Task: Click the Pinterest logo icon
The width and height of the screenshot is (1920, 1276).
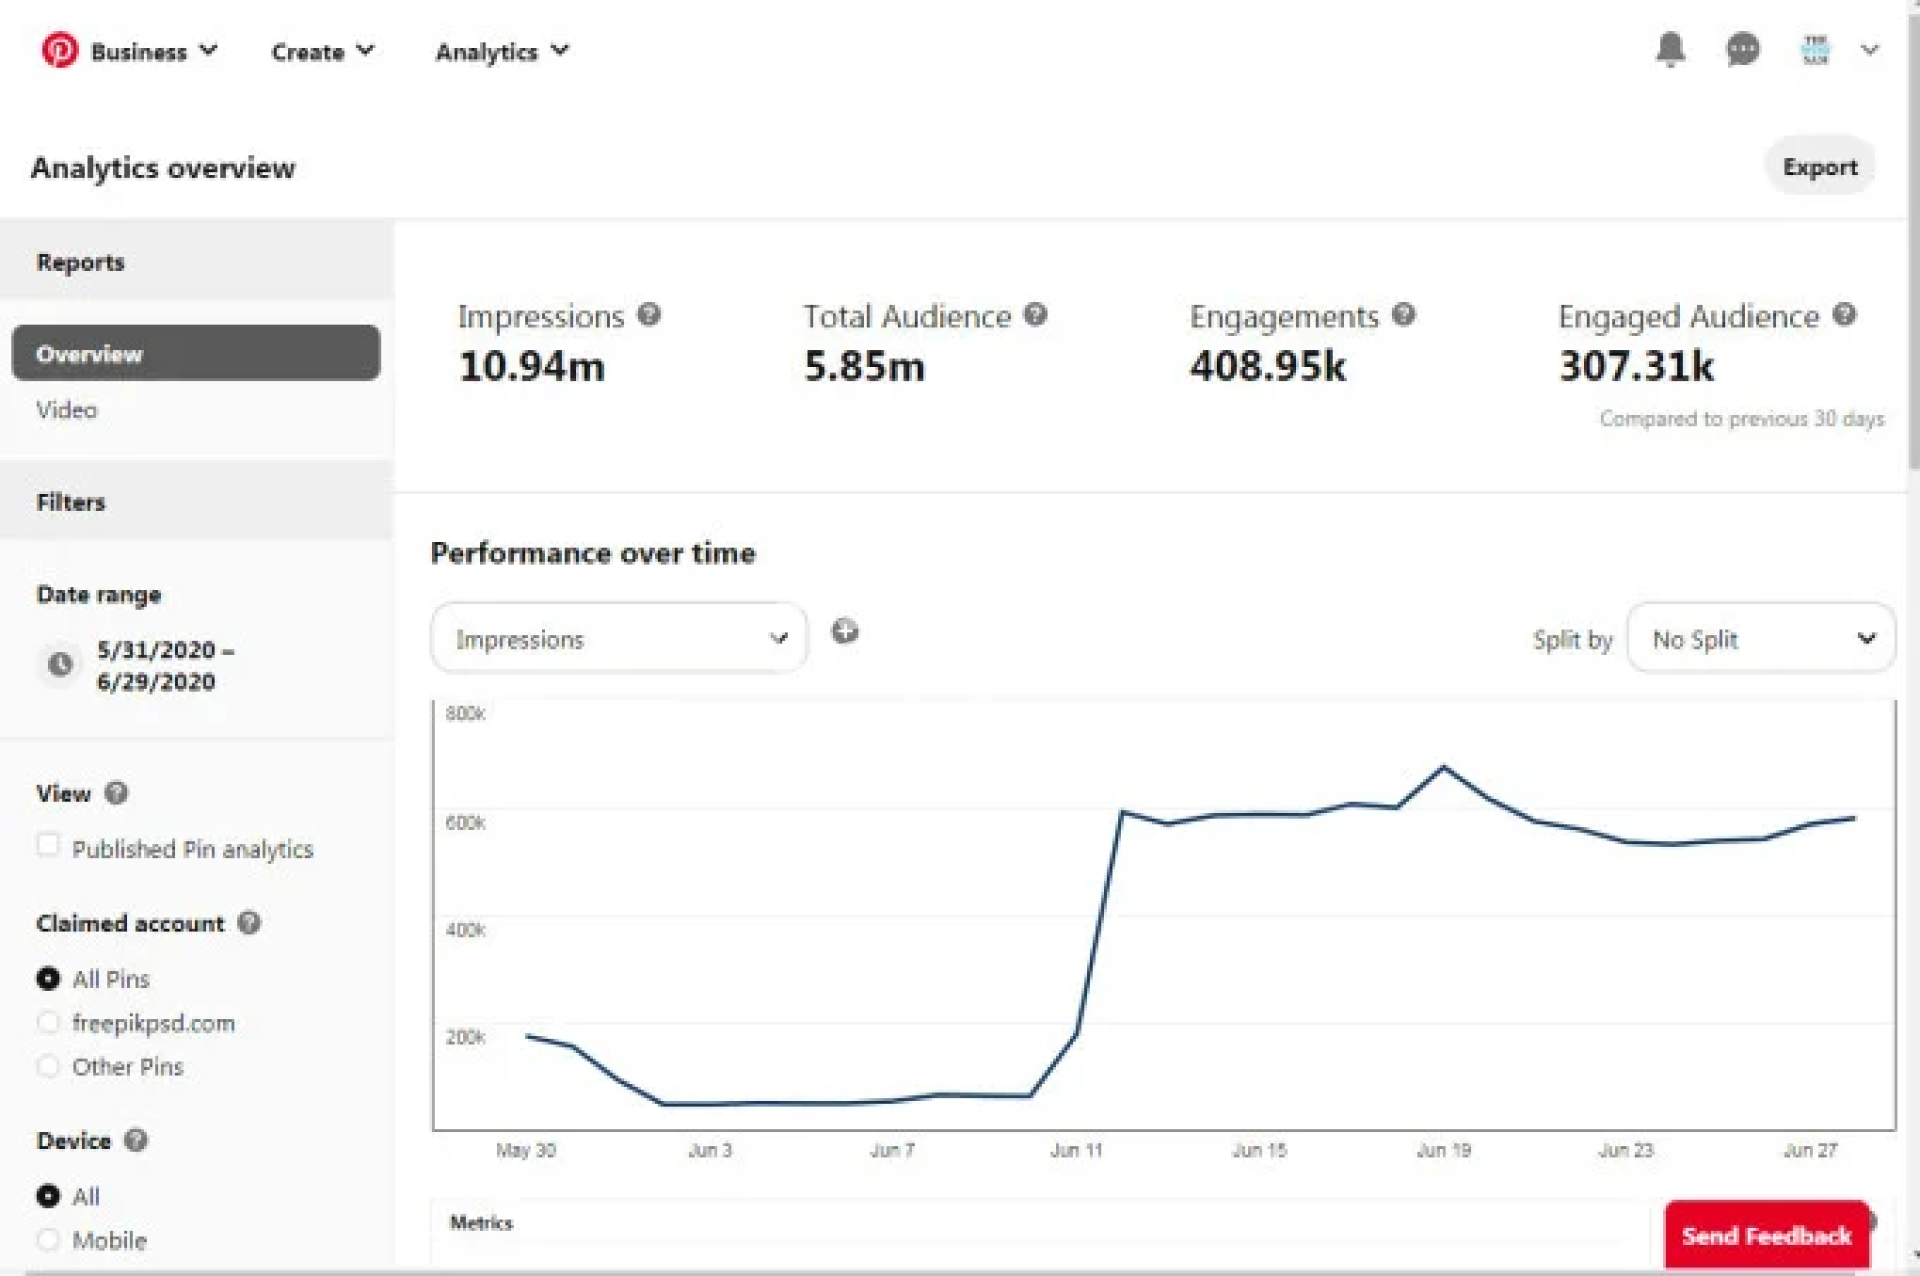Action: coord(59,50)
